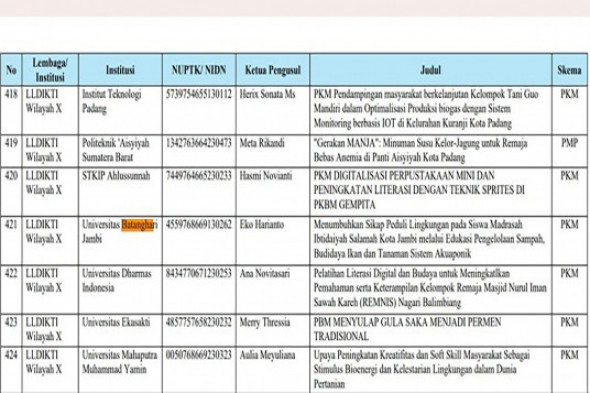The width and height of the screenshot is (590, 393).
Task: Click the "Gerakan MANJA" title
Action: pos(420,150)
